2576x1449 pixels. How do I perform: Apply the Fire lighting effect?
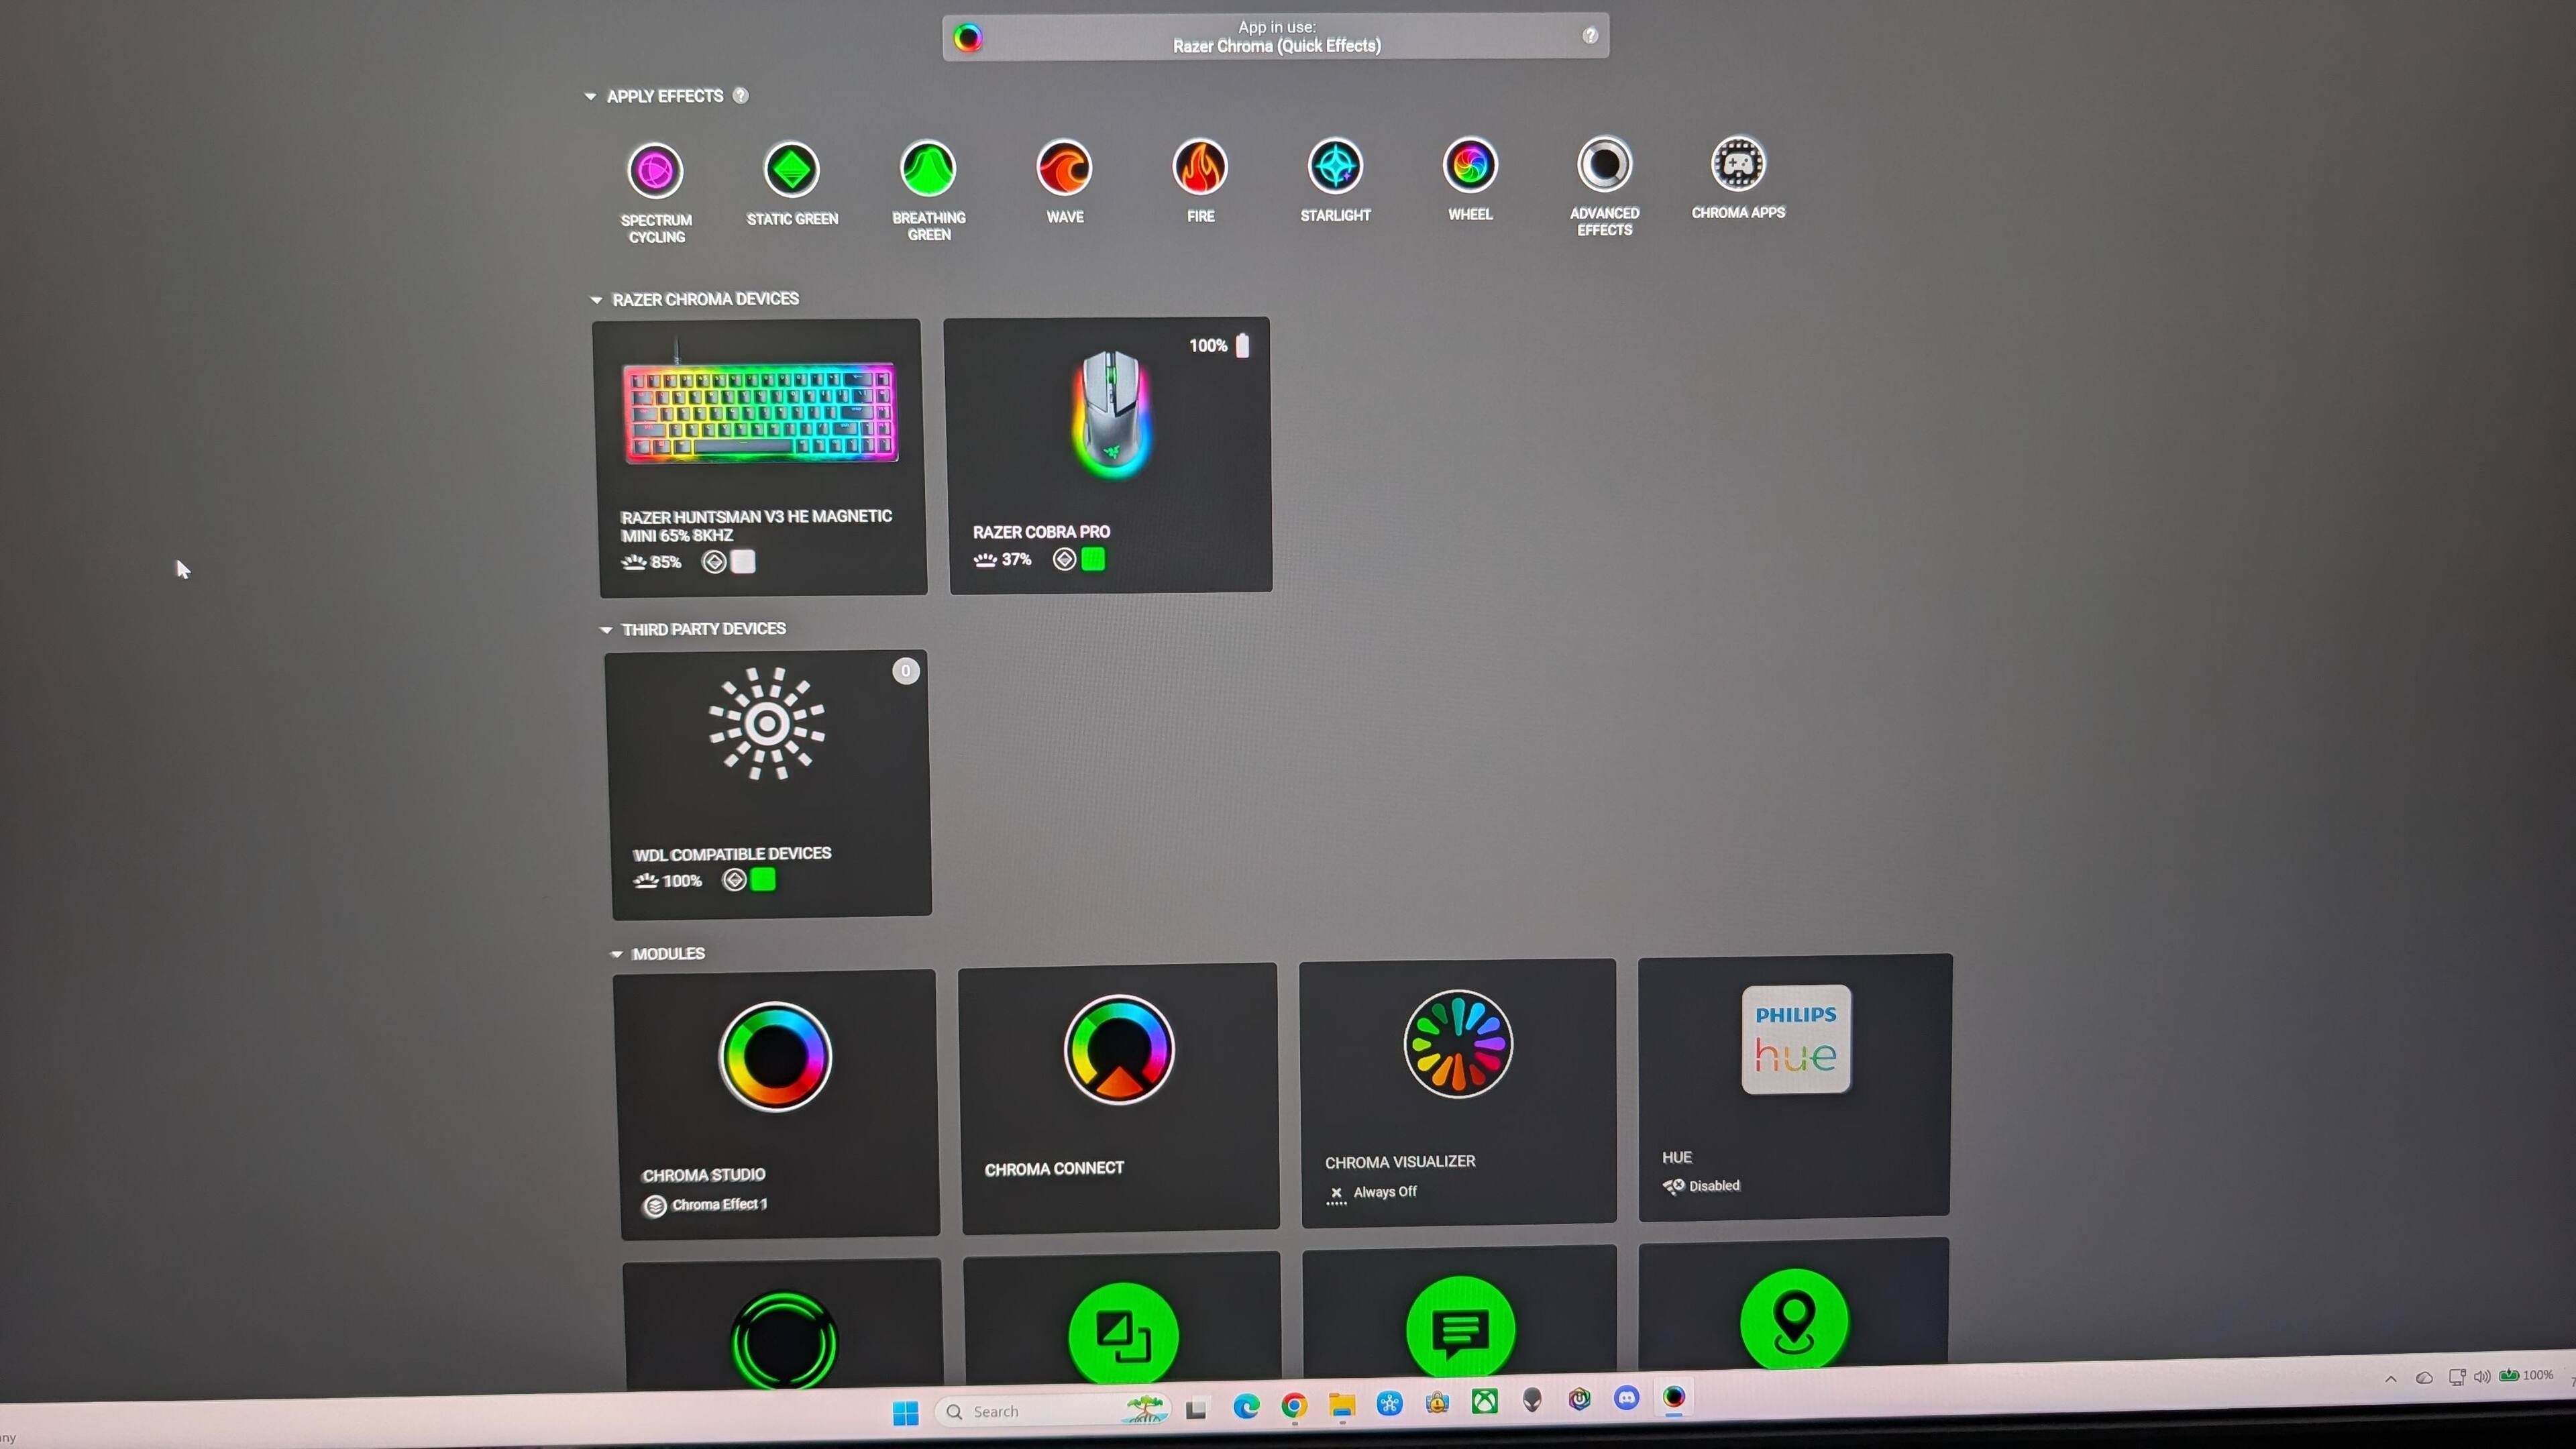pos(1200,180)
